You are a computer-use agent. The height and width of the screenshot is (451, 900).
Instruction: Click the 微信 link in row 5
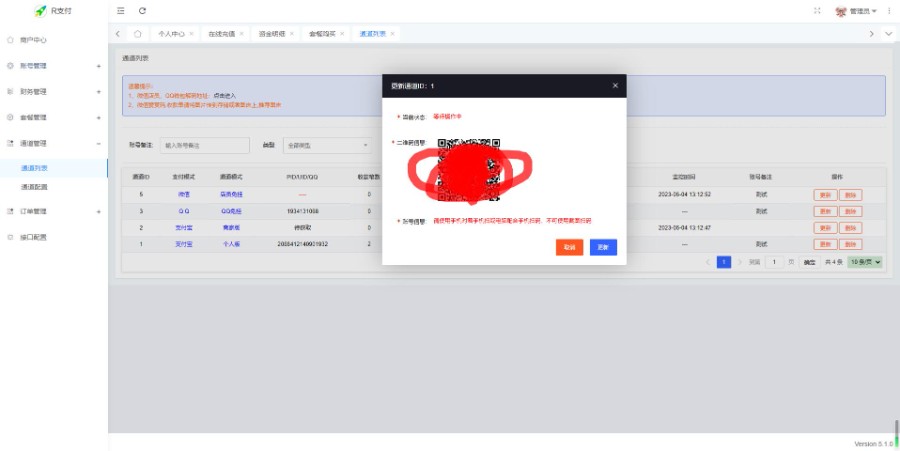point(184,195)
